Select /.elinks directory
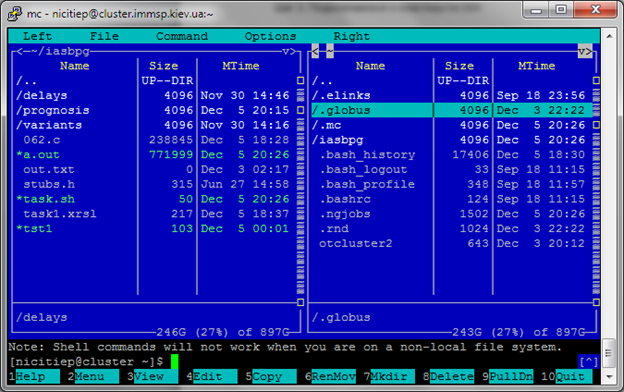This screenshot has width=624, height=392. point(451,96)
